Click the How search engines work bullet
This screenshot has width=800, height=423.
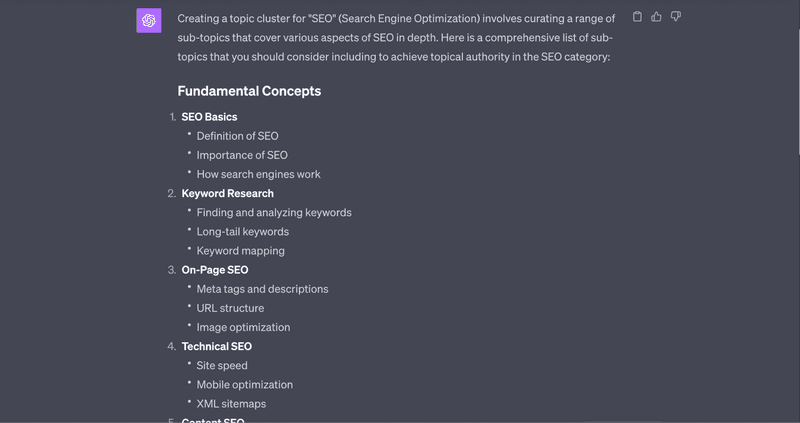coord(259,175)
